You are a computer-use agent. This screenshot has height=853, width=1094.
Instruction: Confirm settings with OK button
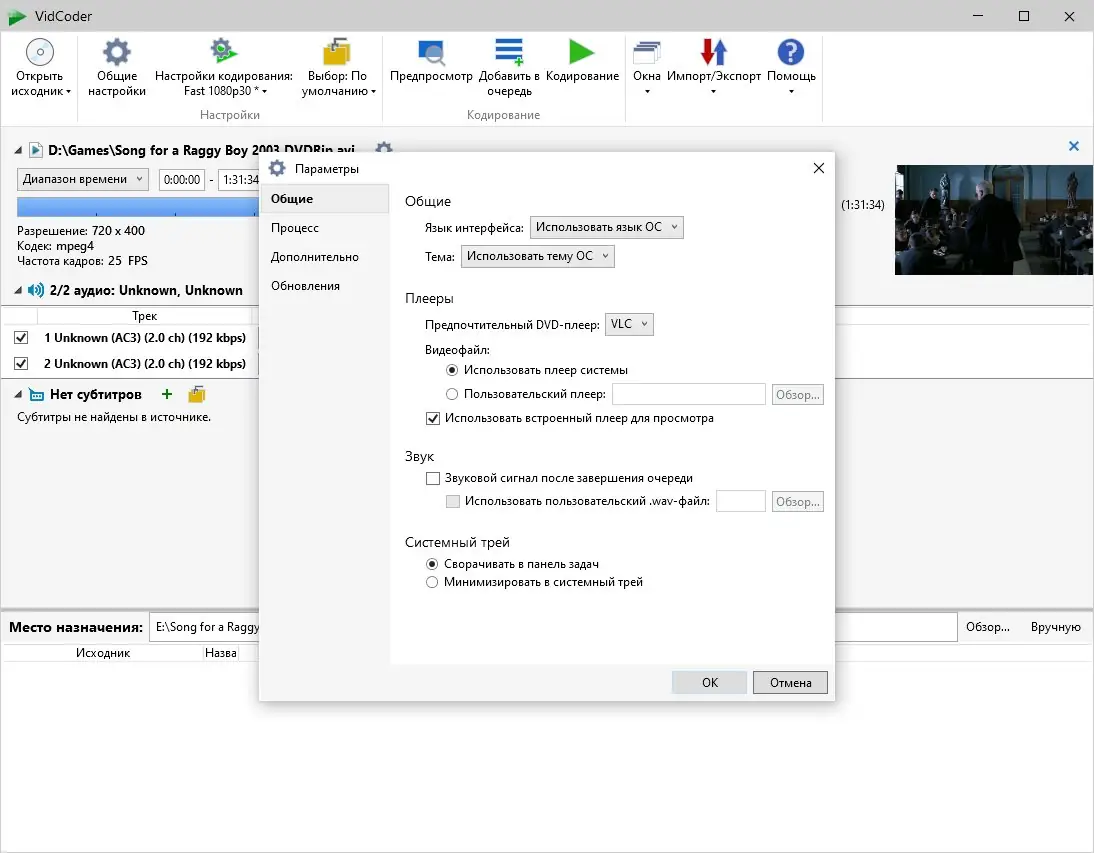[x=710, y=682]
